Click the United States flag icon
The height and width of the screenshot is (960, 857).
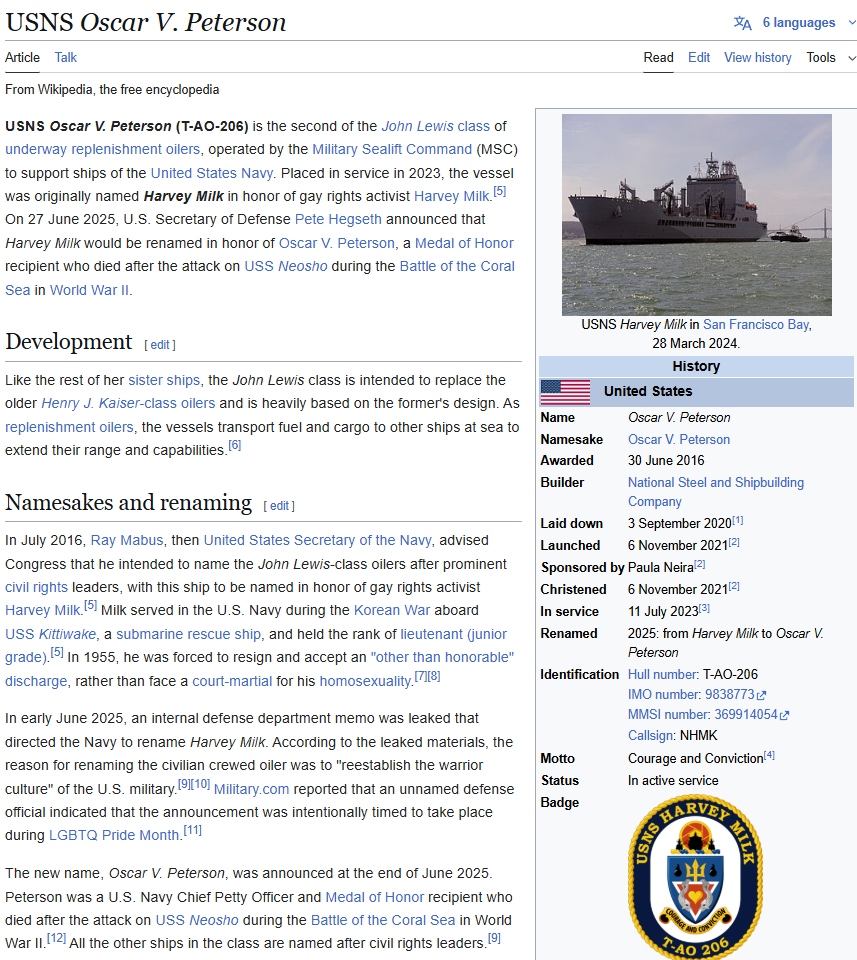click(x=565, y=392)
